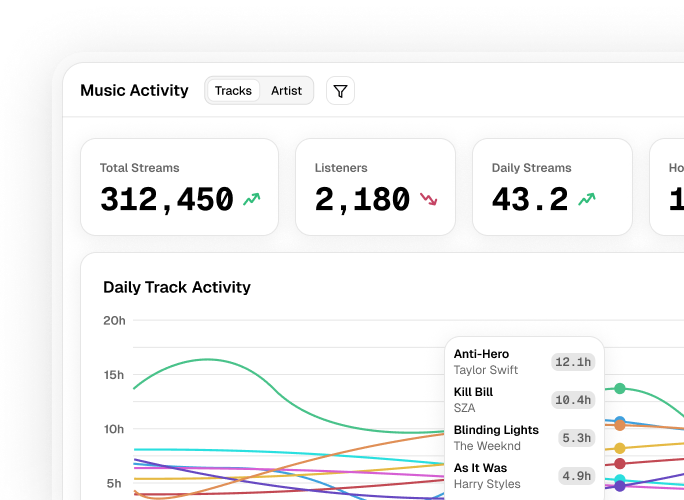684x500 pixels.
Task: Click the 10h axis label
Action: (x=114, y=429)
